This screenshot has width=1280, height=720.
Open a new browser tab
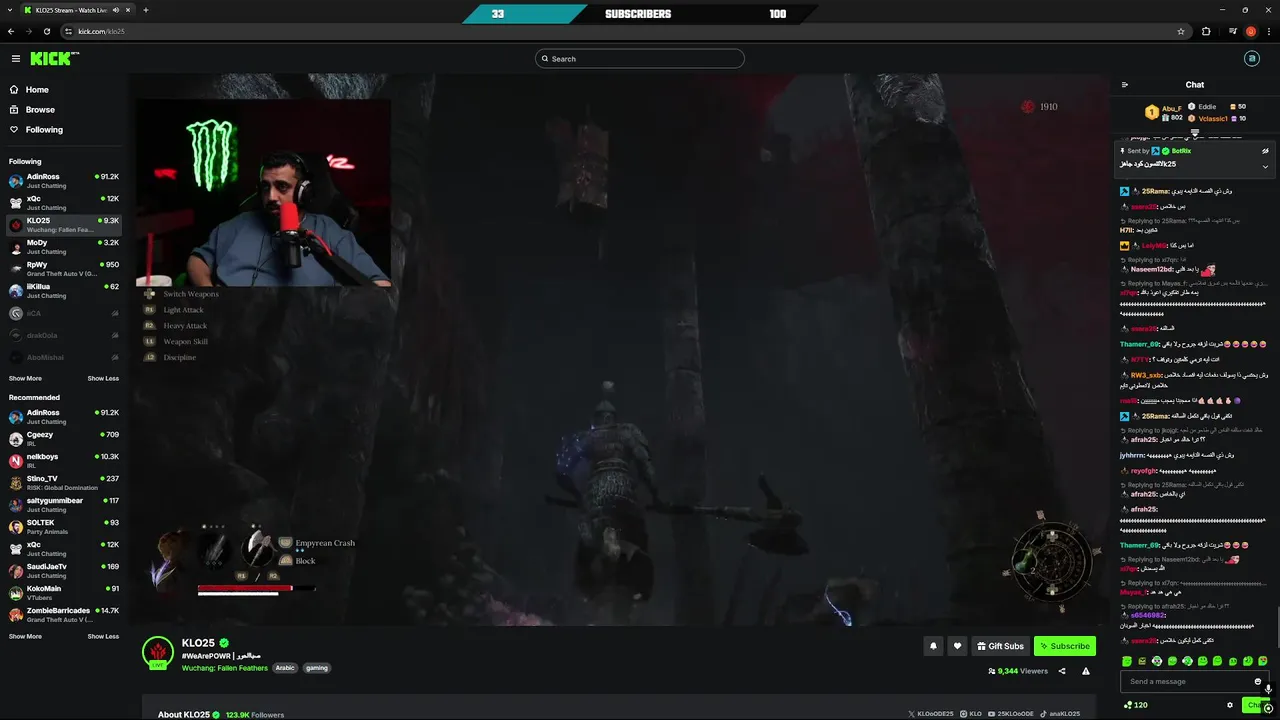coord(146,10)
